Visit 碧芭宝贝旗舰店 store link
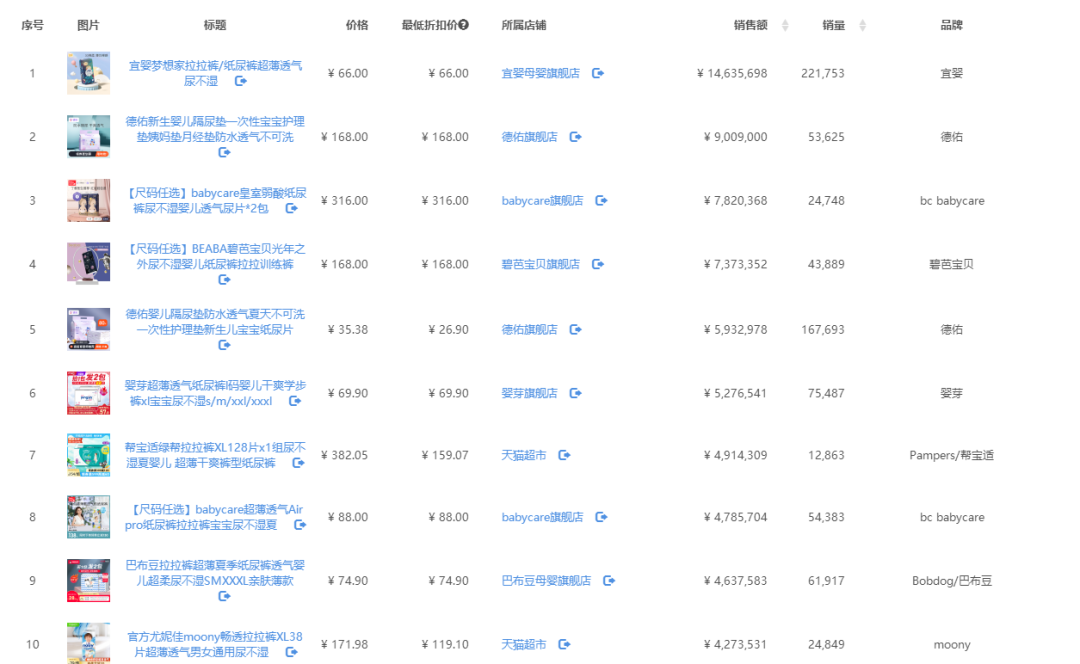 (x=541, y=264)
